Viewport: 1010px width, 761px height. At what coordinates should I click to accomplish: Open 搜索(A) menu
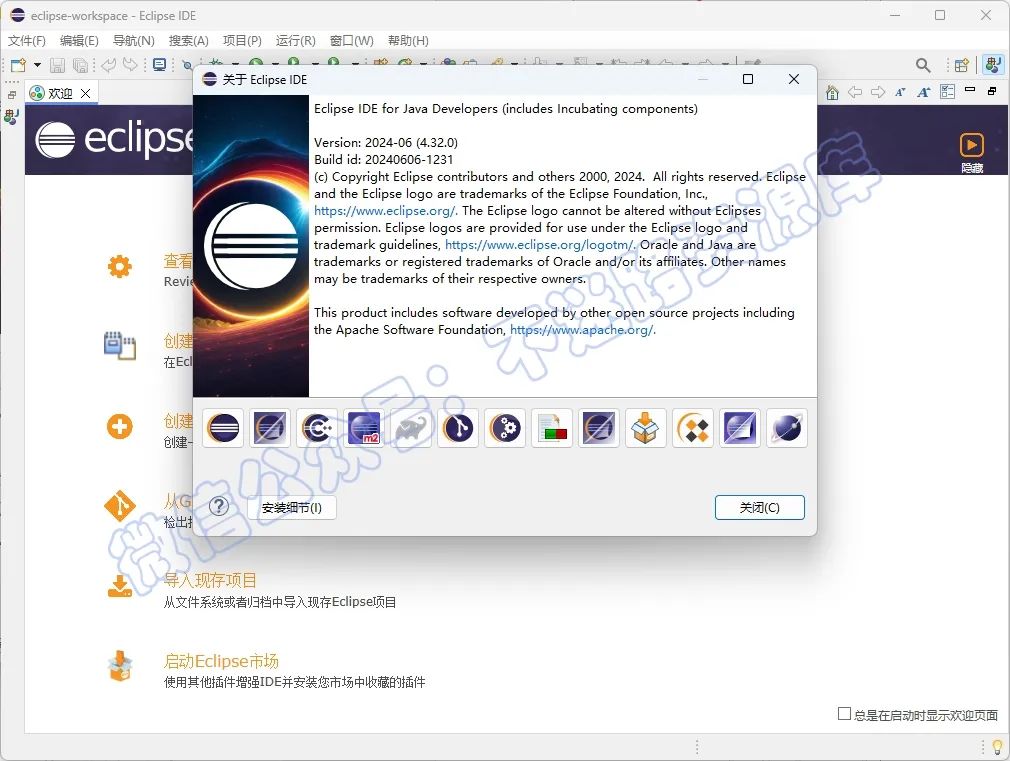(189, 41)
